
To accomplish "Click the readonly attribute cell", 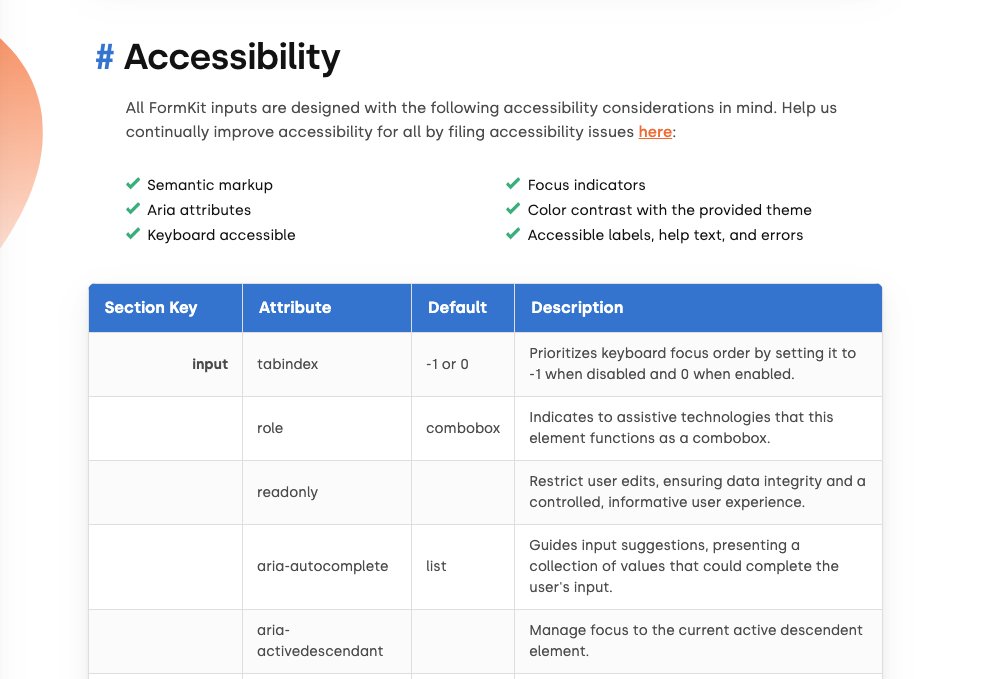I will click(x=327, y=492).
